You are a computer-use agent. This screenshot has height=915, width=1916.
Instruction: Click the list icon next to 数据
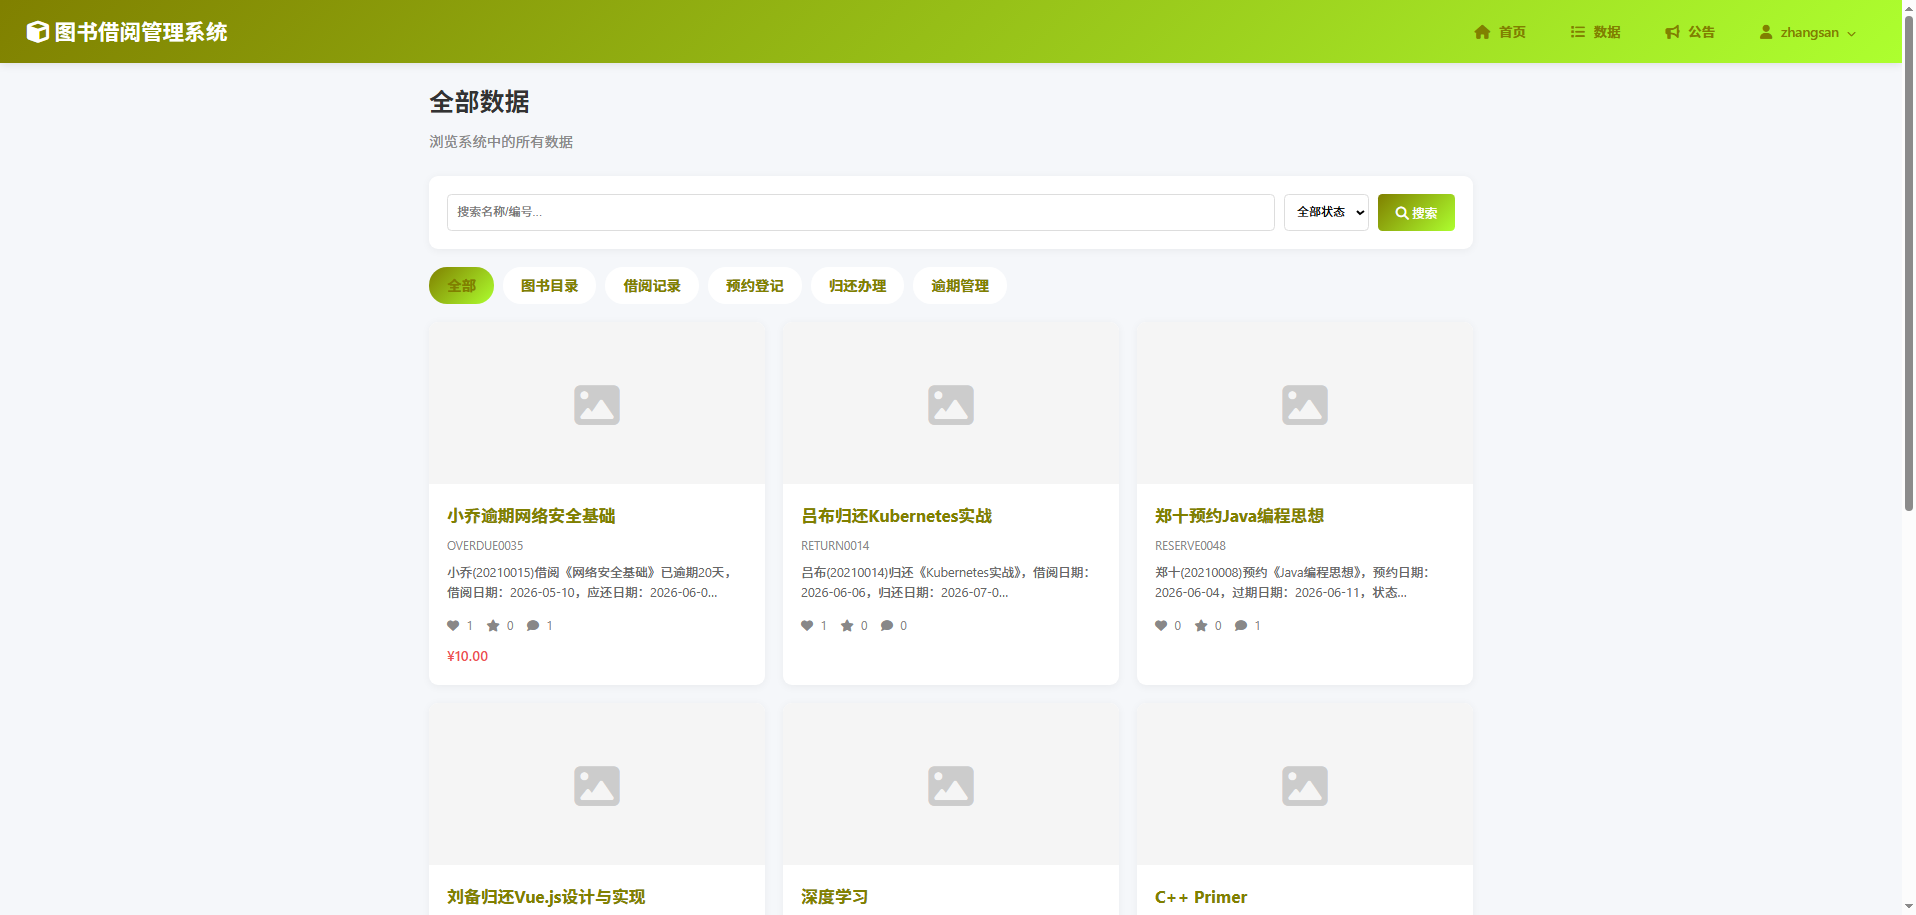point(1577,32)
